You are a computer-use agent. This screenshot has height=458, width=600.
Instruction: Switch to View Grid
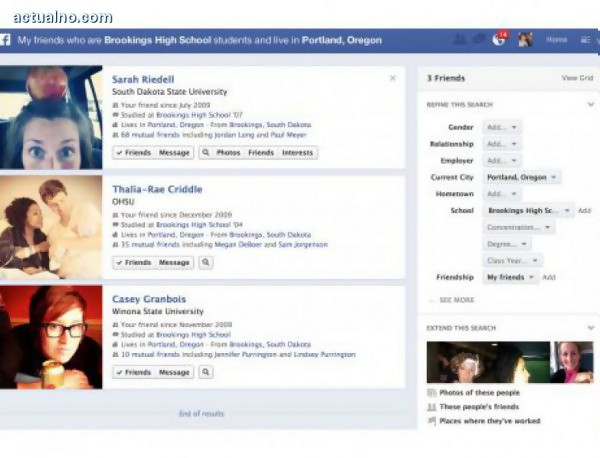pyautogui.click(x=577, y=78)
